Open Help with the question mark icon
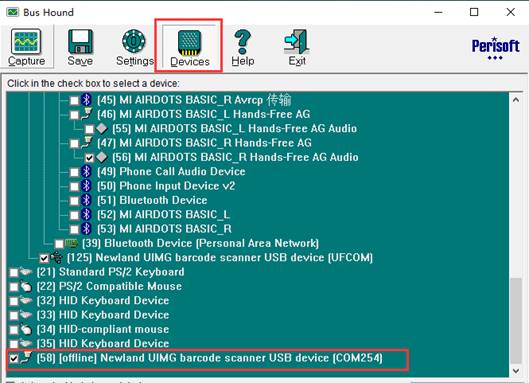Image resolution: width=529 pixels, height=383 pixels. (x=243, y=47)
